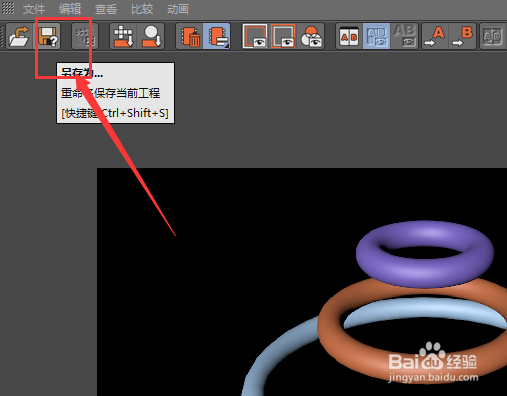Toggle the highlighted blue AB icon
Viewport: 507px width, 396px height.
pos(376,36)
